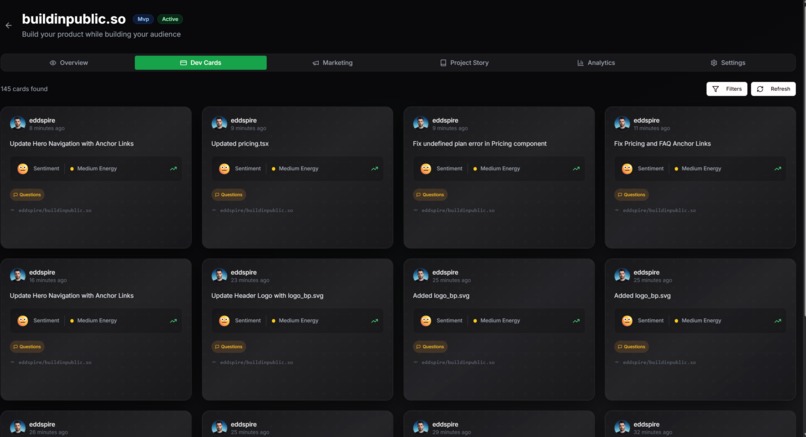Viewport: 806px width, 437px height.
Task: Open Questions tag on 'Updated pricing.tsx' card
Action: [228, 195]
